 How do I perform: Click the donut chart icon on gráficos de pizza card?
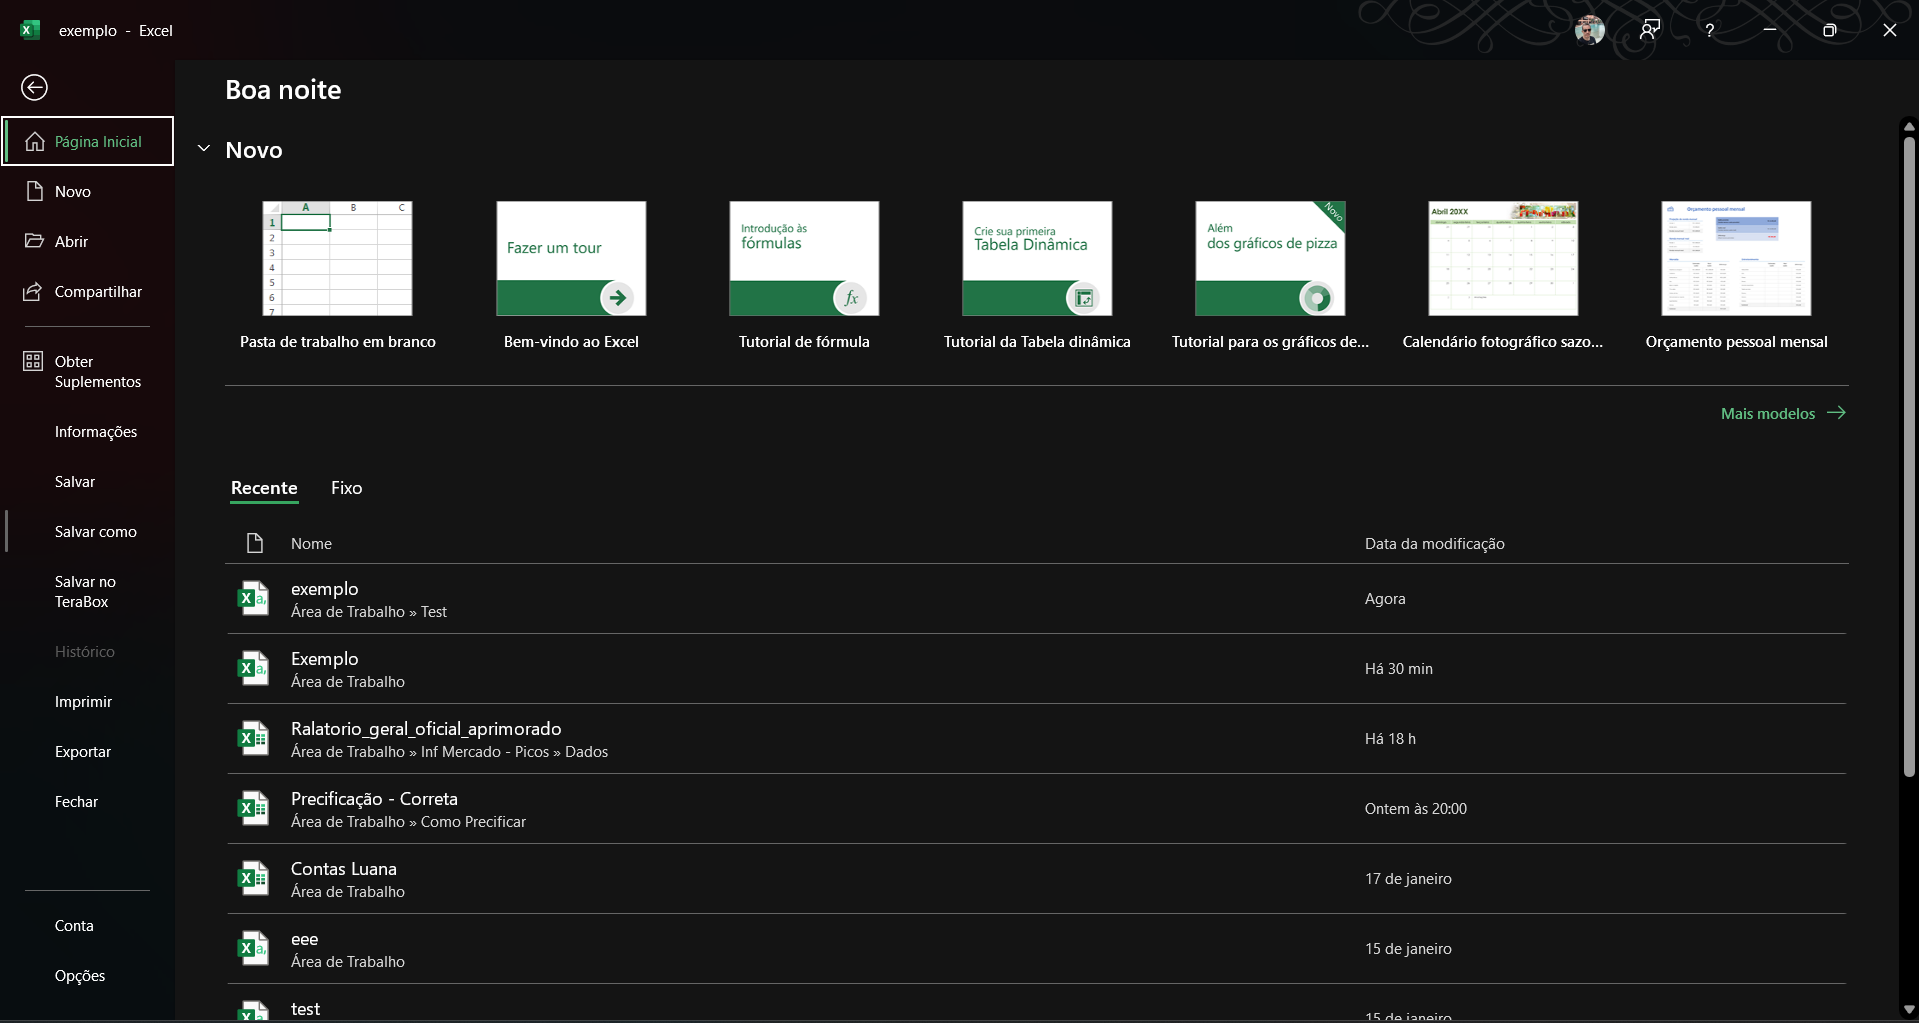[1316, 297]
